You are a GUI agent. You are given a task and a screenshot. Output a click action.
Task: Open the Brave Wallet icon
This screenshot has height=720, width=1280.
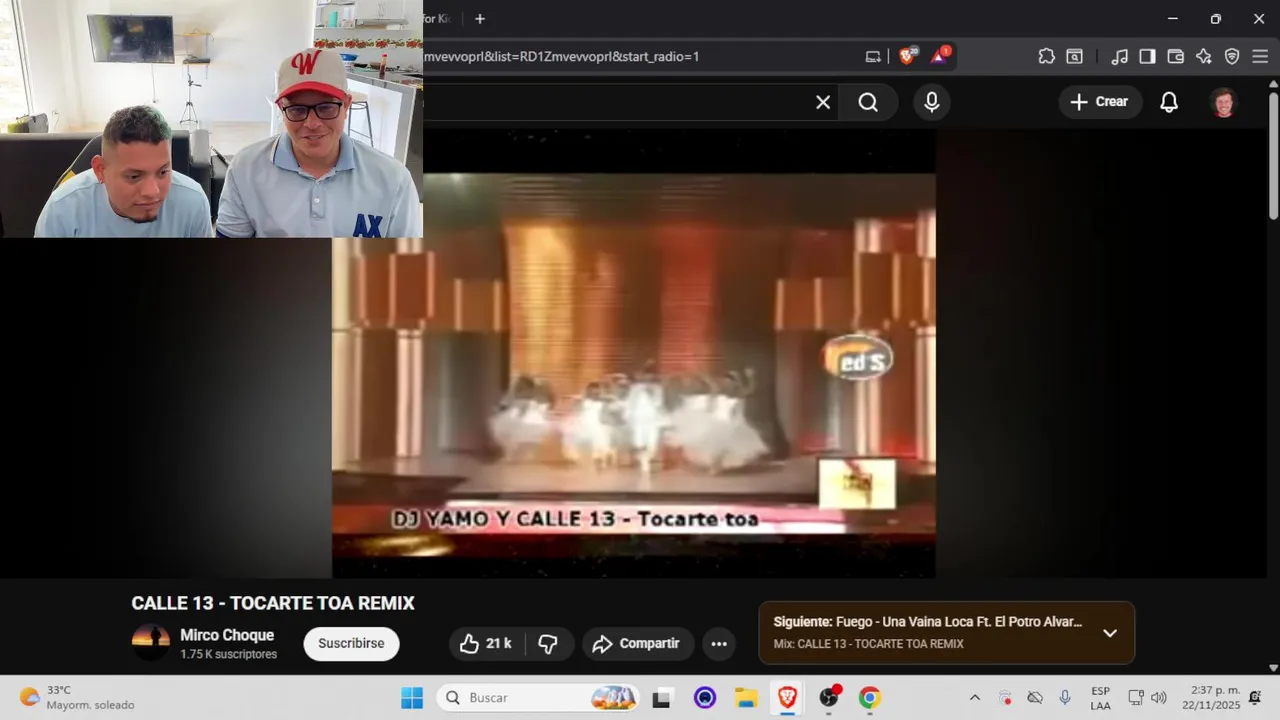(1175, 57)
